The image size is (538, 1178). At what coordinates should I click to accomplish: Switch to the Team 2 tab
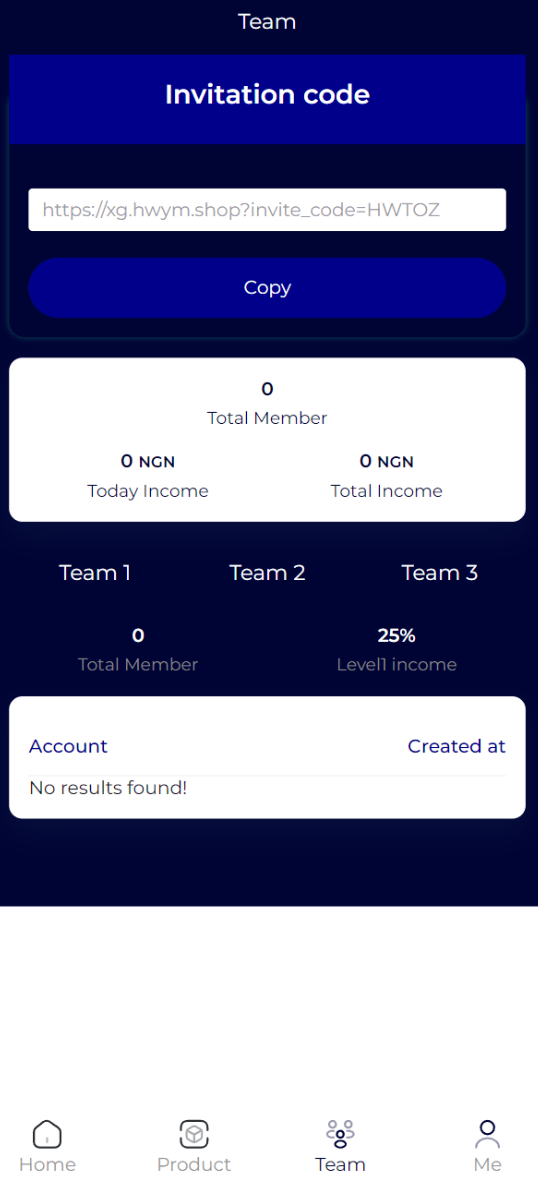[267, 573]
